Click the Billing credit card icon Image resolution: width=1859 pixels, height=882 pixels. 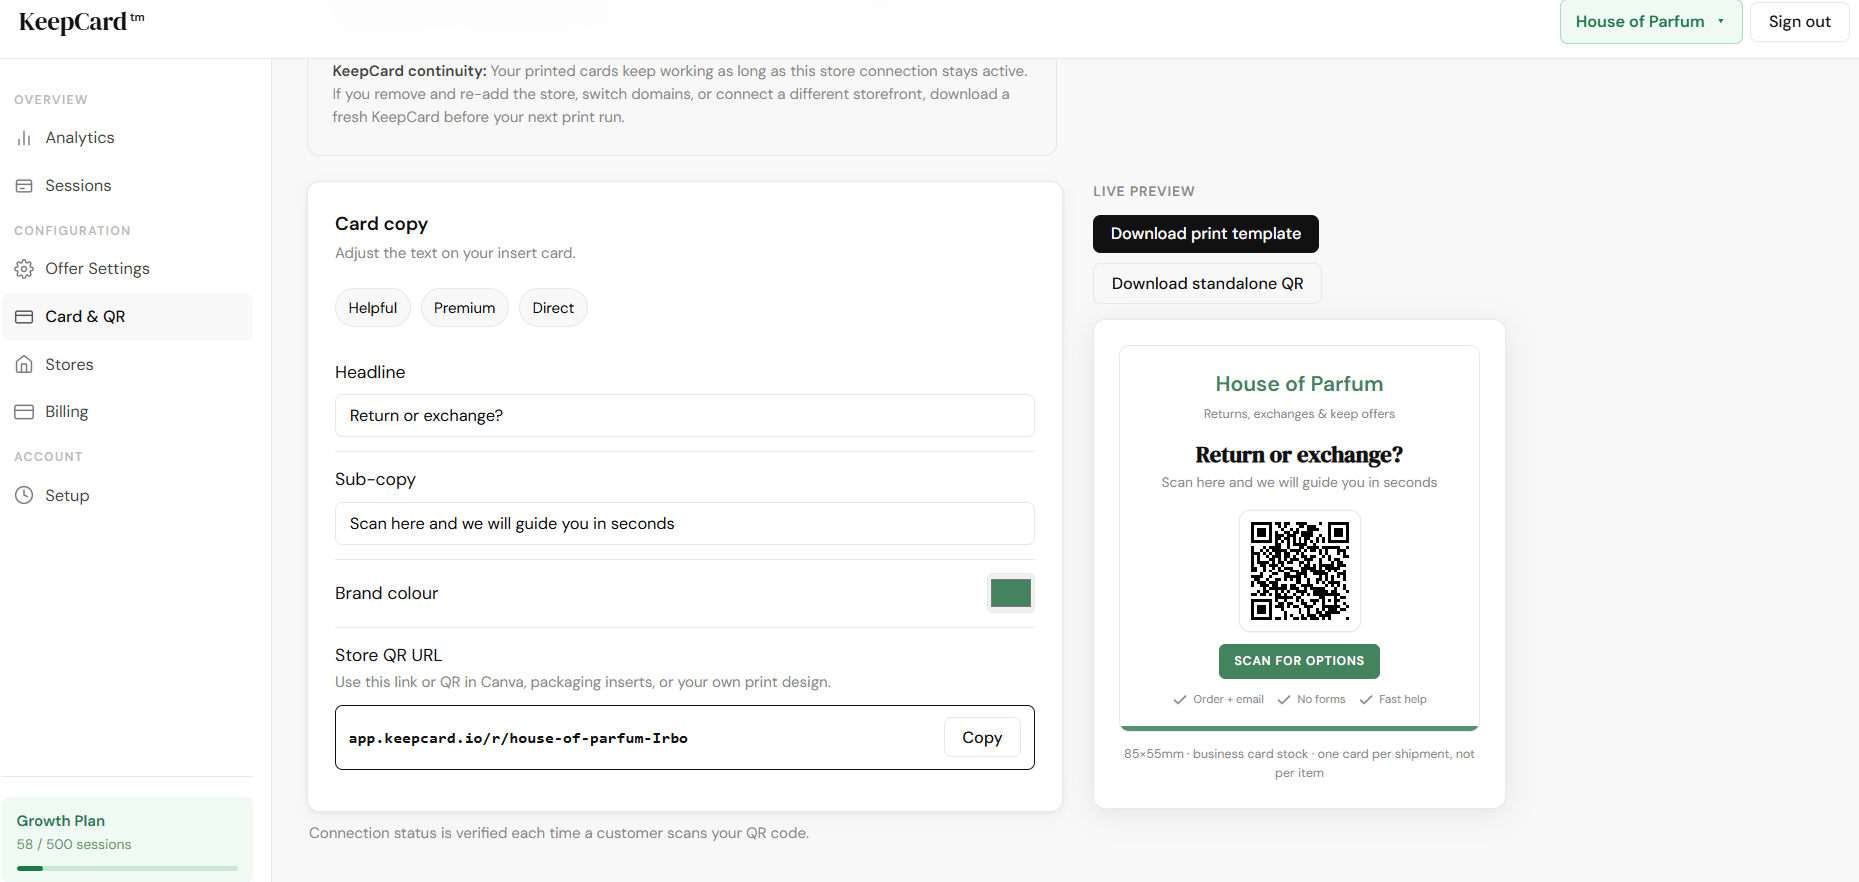[x=24, y=412]
